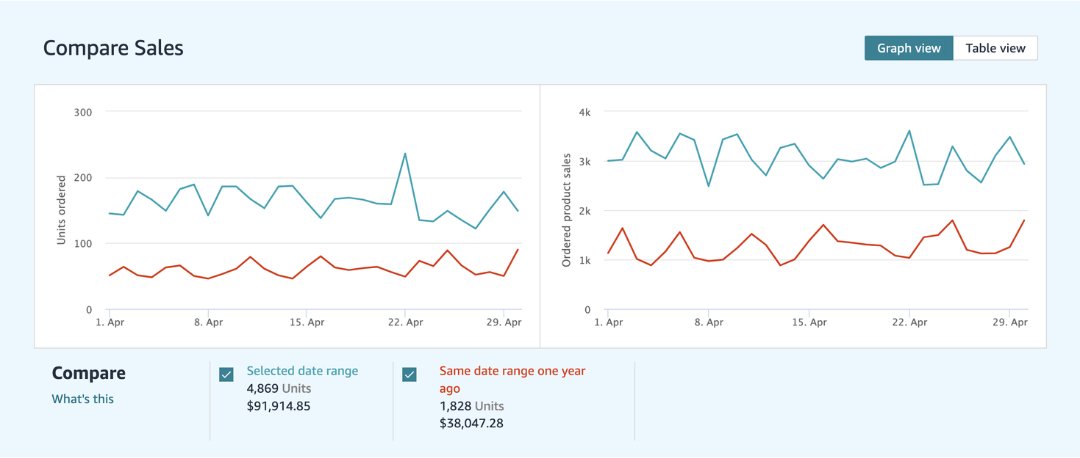1080x458 pixels.
Task: Click the 4,869 Units total
Action: point(282,388)
